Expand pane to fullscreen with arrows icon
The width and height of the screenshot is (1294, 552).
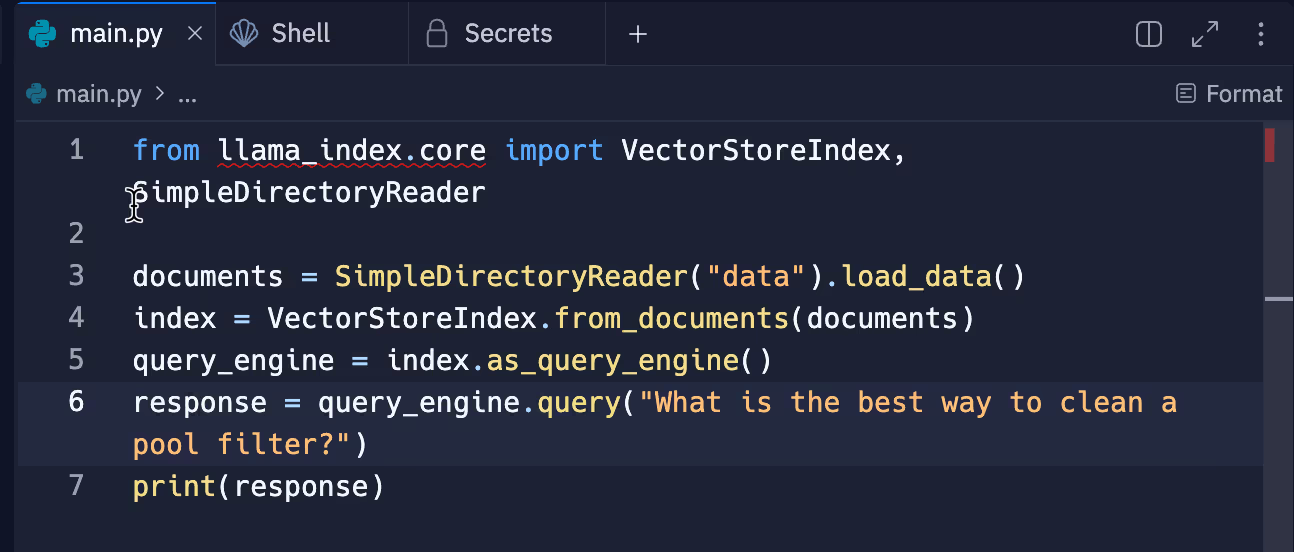[1205, 34]
